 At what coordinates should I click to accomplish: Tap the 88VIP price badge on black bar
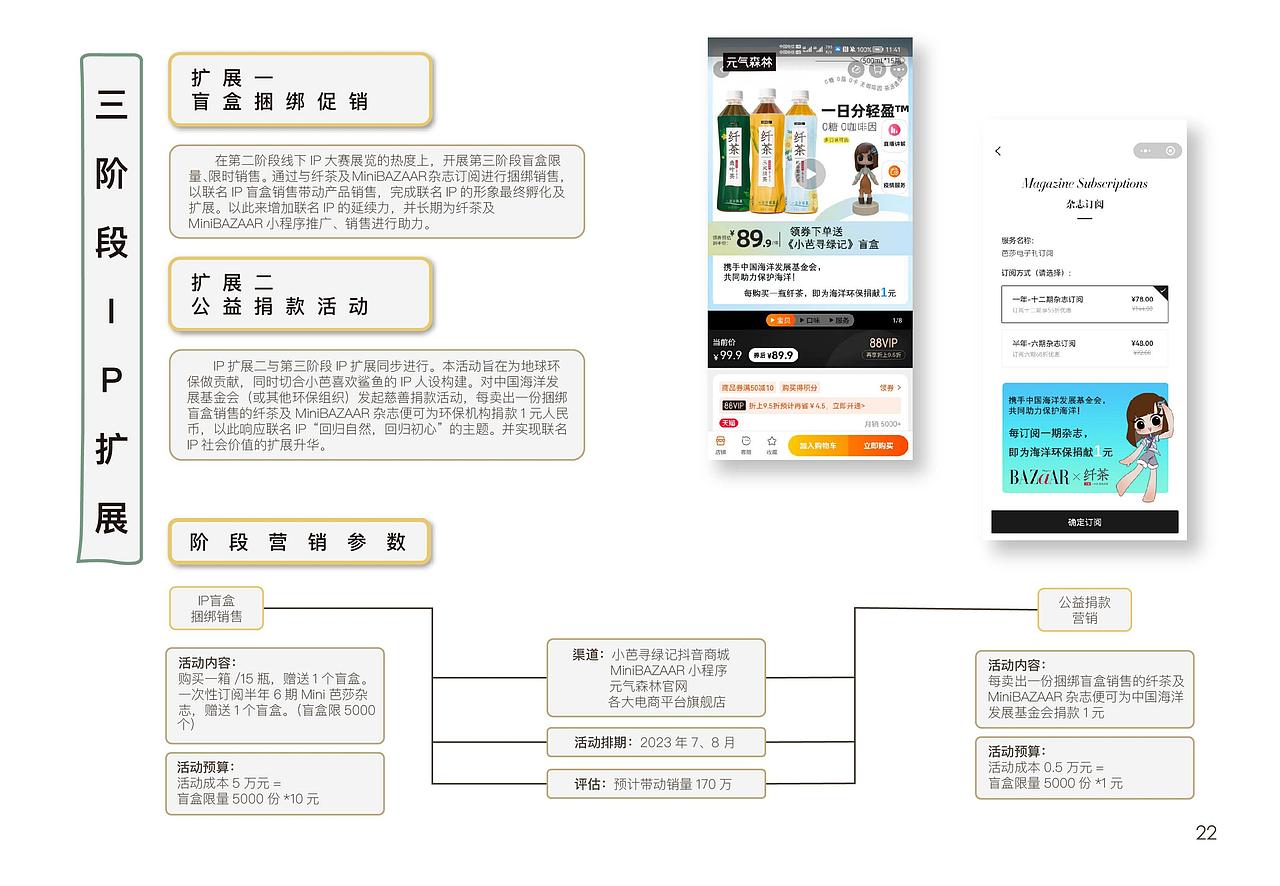tap(885, 348)
